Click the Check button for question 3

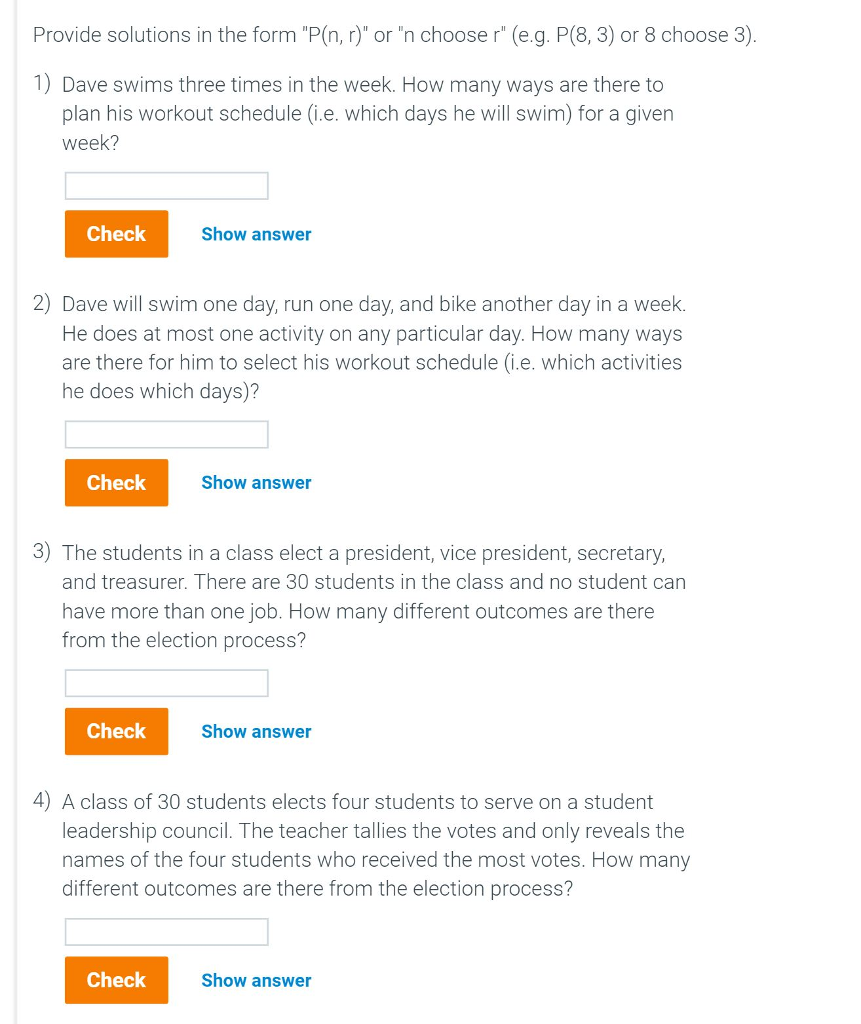click(x=116, y=731)
